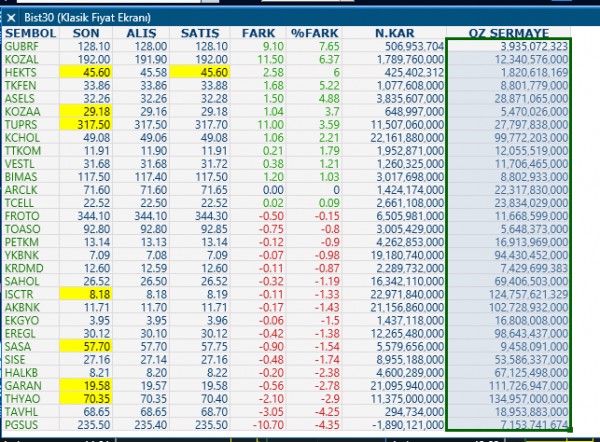Select the BIMAS symbol
Image resolution: width=600 pixels, height=442 pixels.
coord(21,177)
